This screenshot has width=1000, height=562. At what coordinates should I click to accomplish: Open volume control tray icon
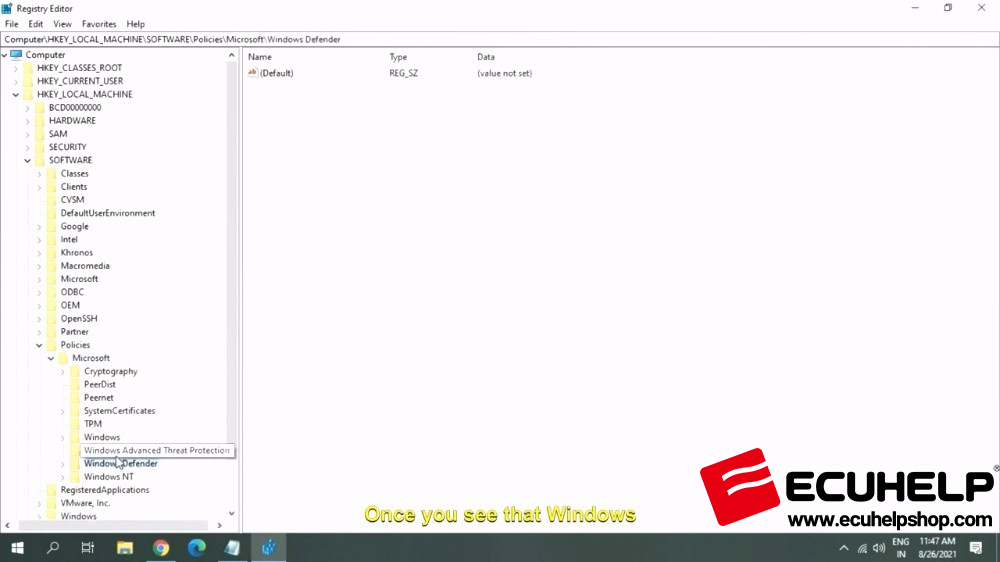click(x=879, y=548)
